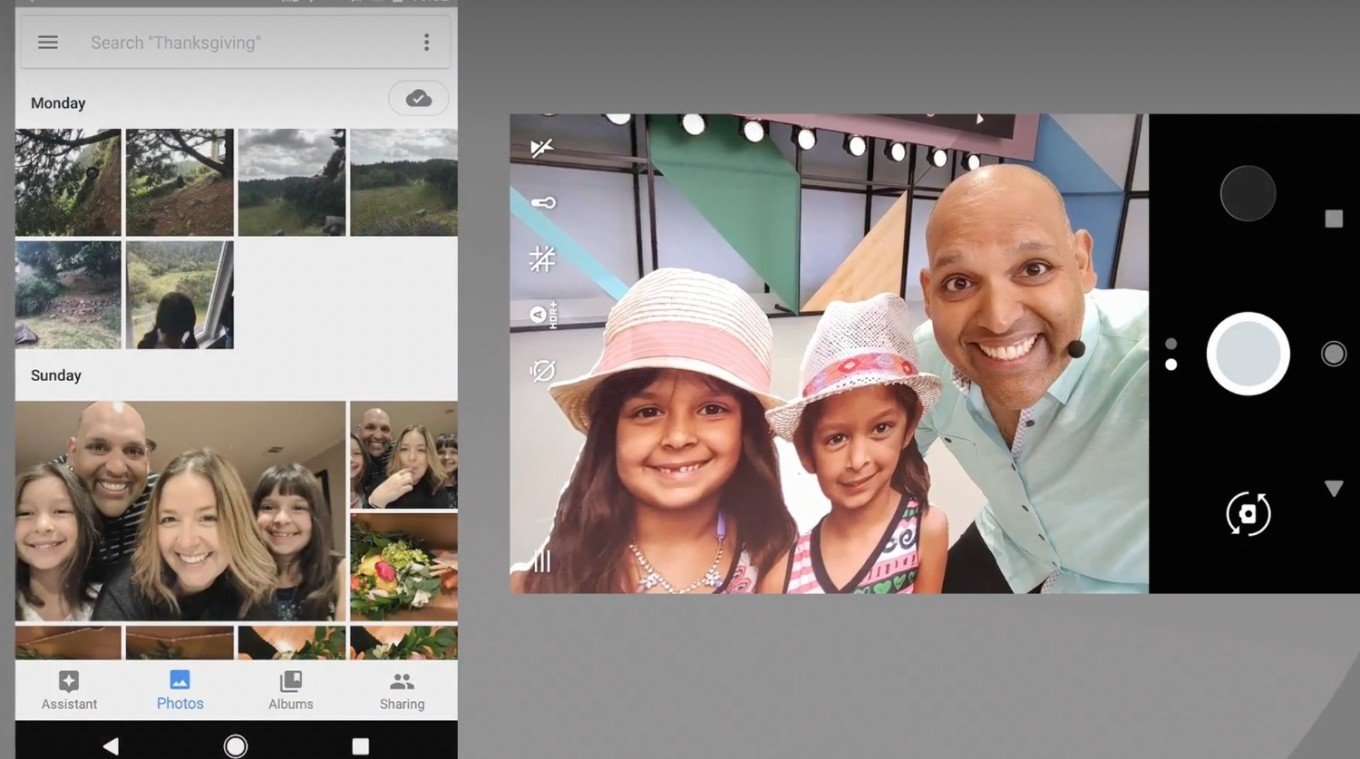Open the Assistant tab

point(69,690)
